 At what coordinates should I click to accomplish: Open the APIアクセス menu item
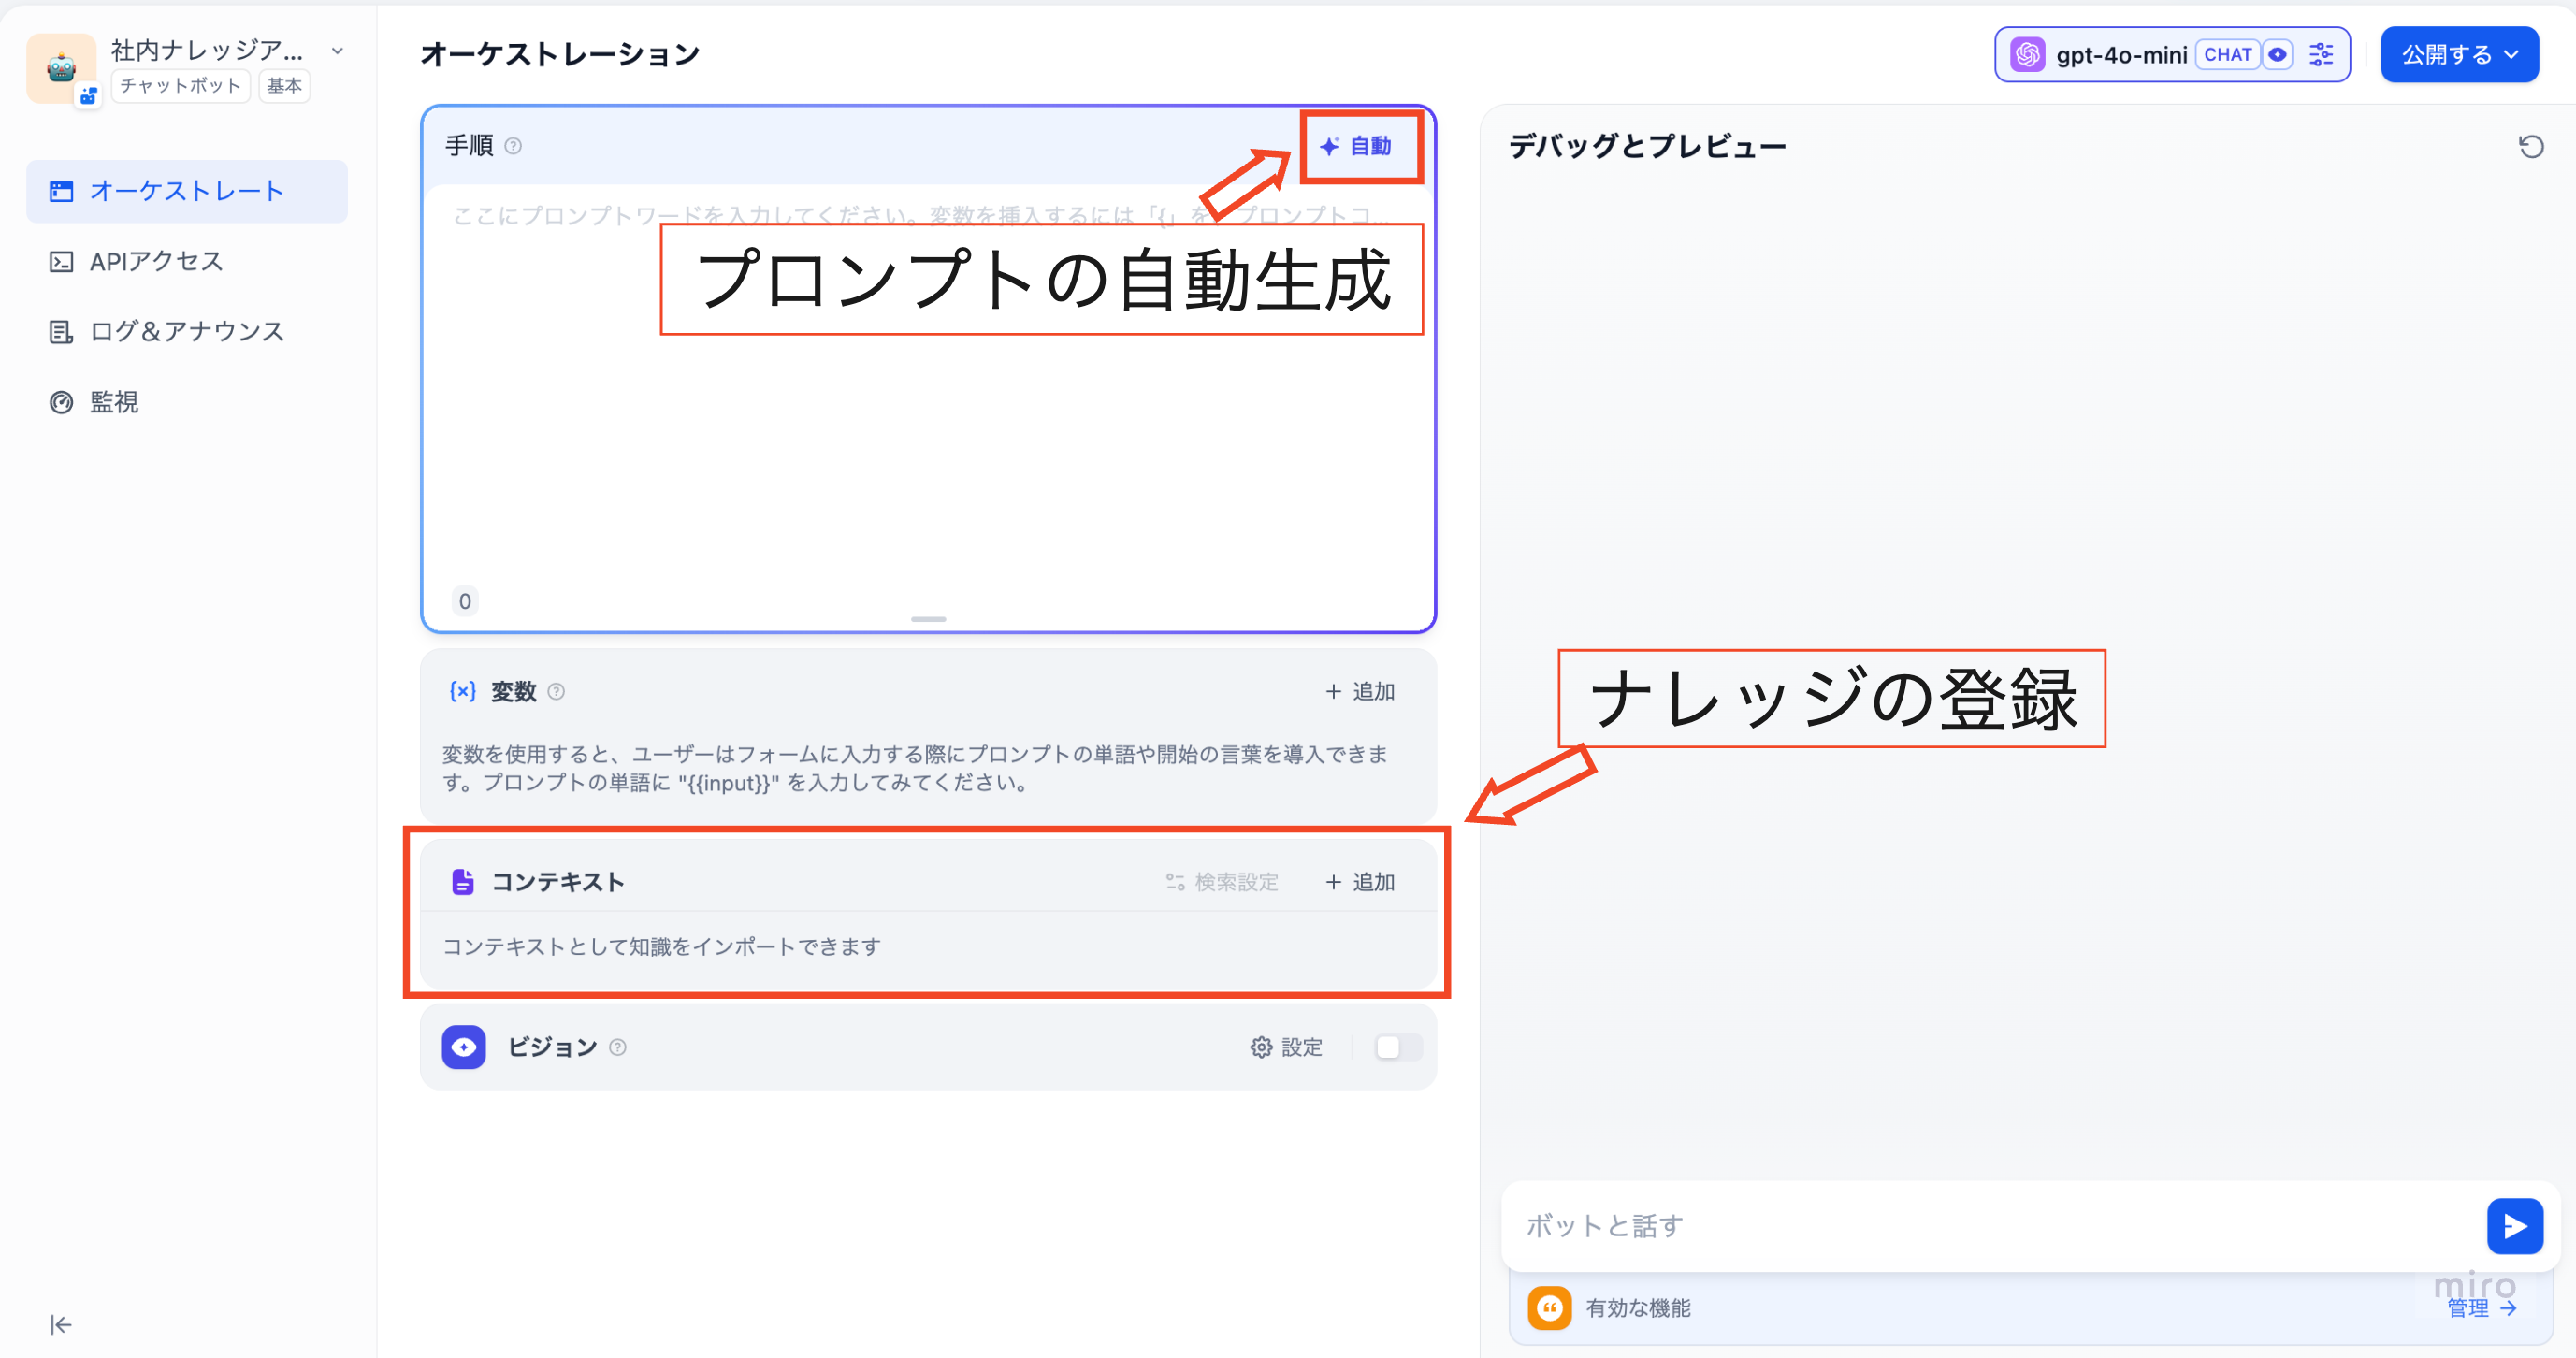tap(156, 261)
